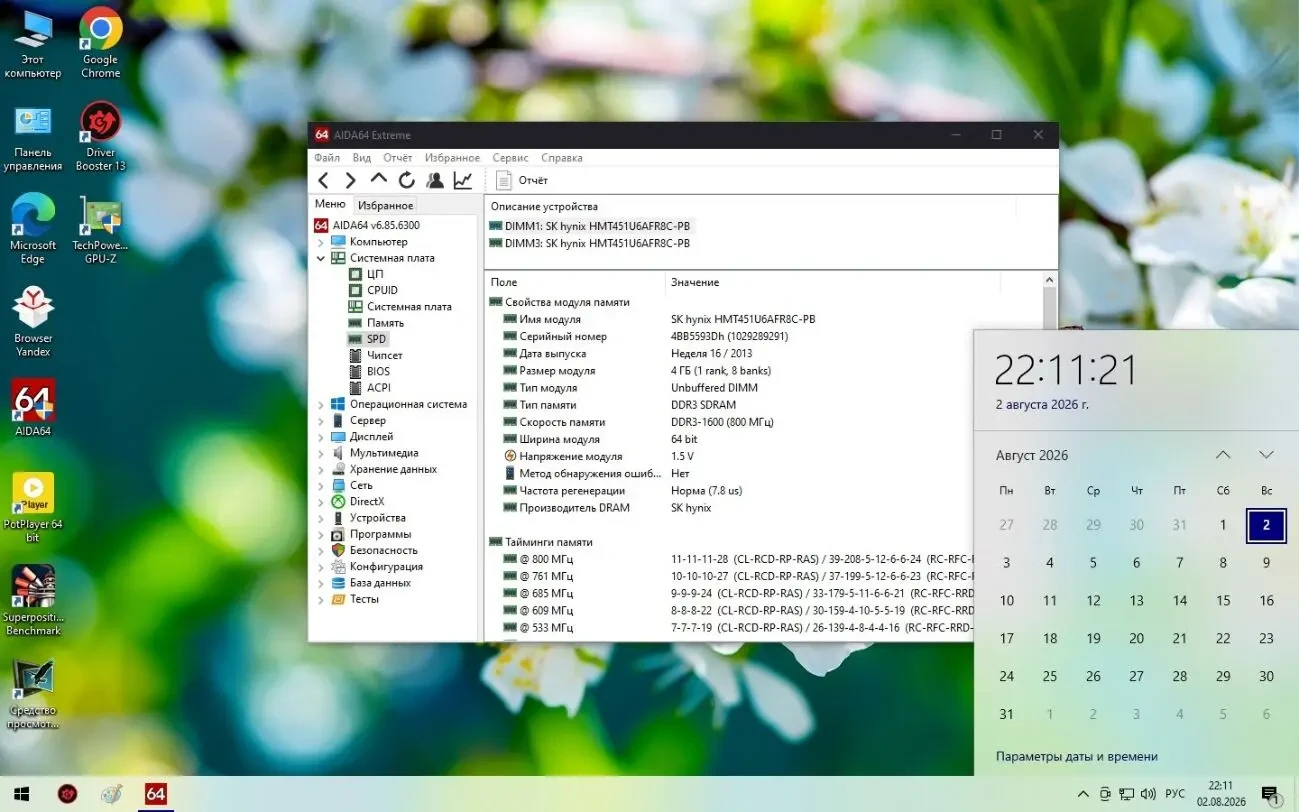Image resolution: width=1299 pixels, height=812 pixels.
Task: Open Панель управления desktop icon
Action: pos(33,137)
